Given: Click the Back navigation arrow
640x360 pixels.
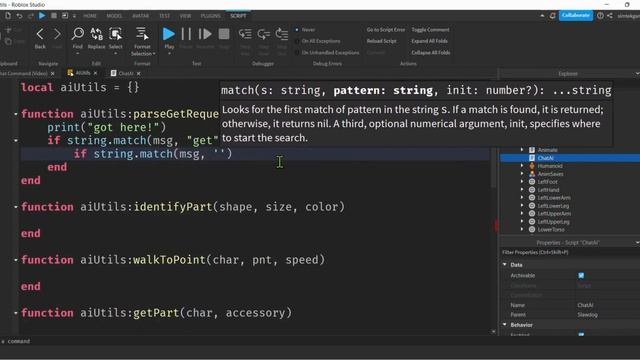Looking at the screenshot, I should pos(40,34).
